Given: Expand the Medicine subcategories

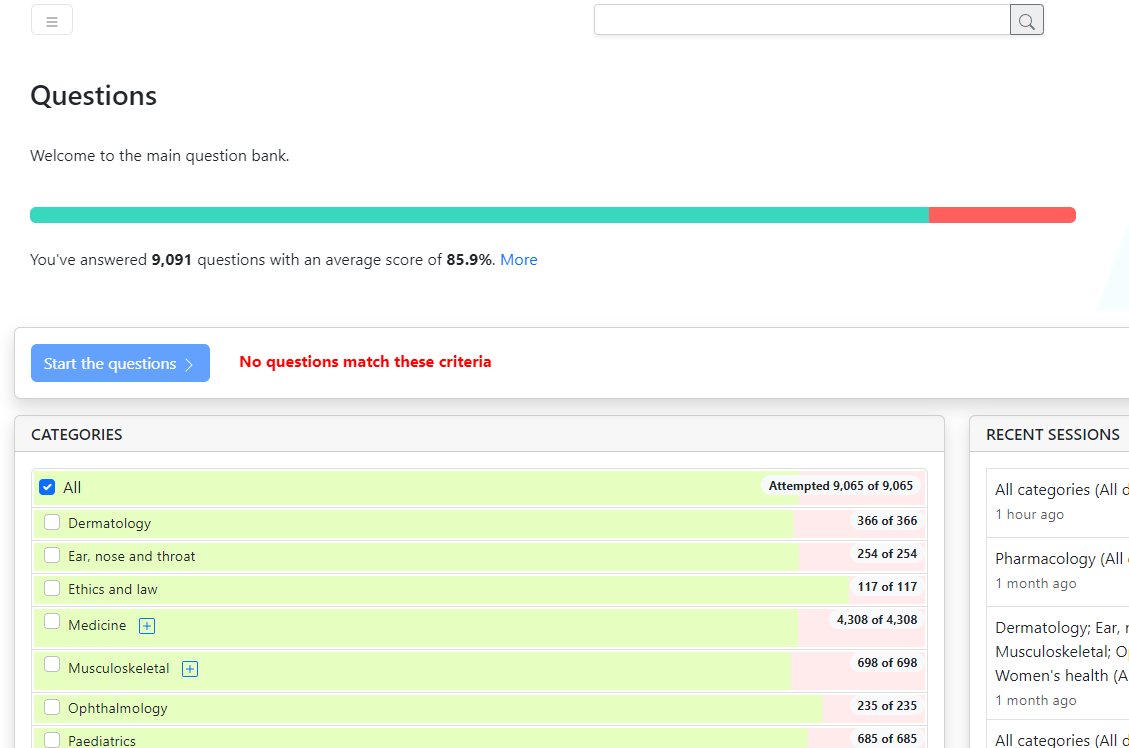Looking at the screenshot, I should point(146,625).
